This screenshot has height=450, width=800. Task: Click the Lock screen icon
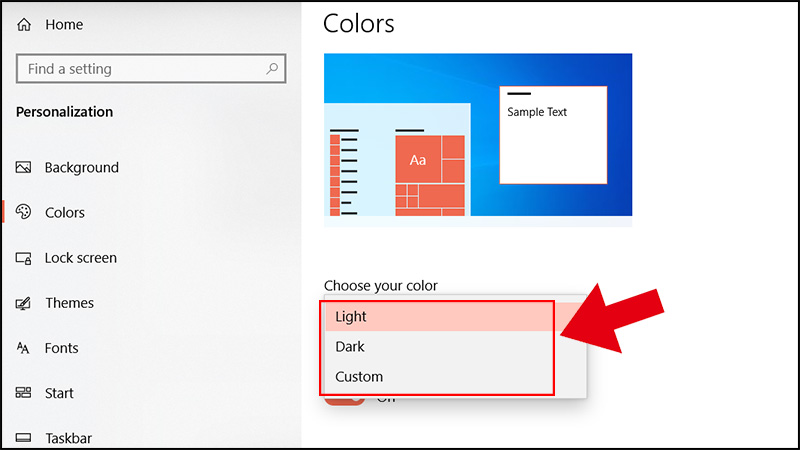[x=24, y=258]
